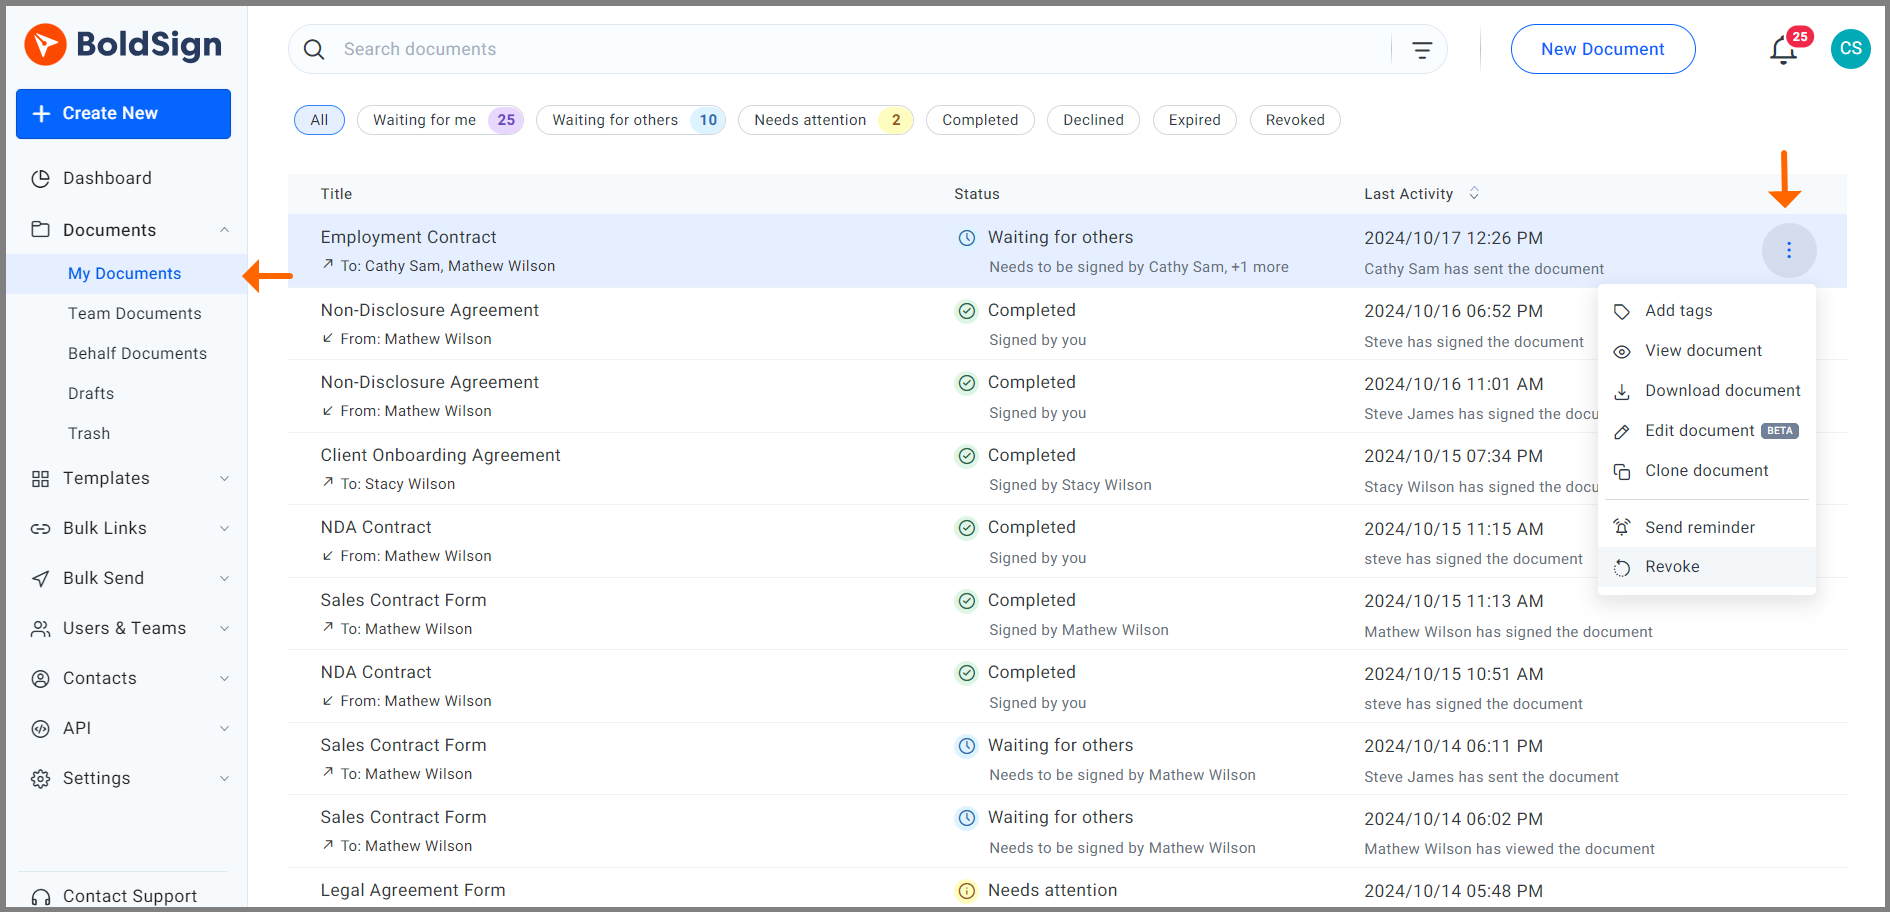Choose Revoke from the context menu

point(1672,567)
